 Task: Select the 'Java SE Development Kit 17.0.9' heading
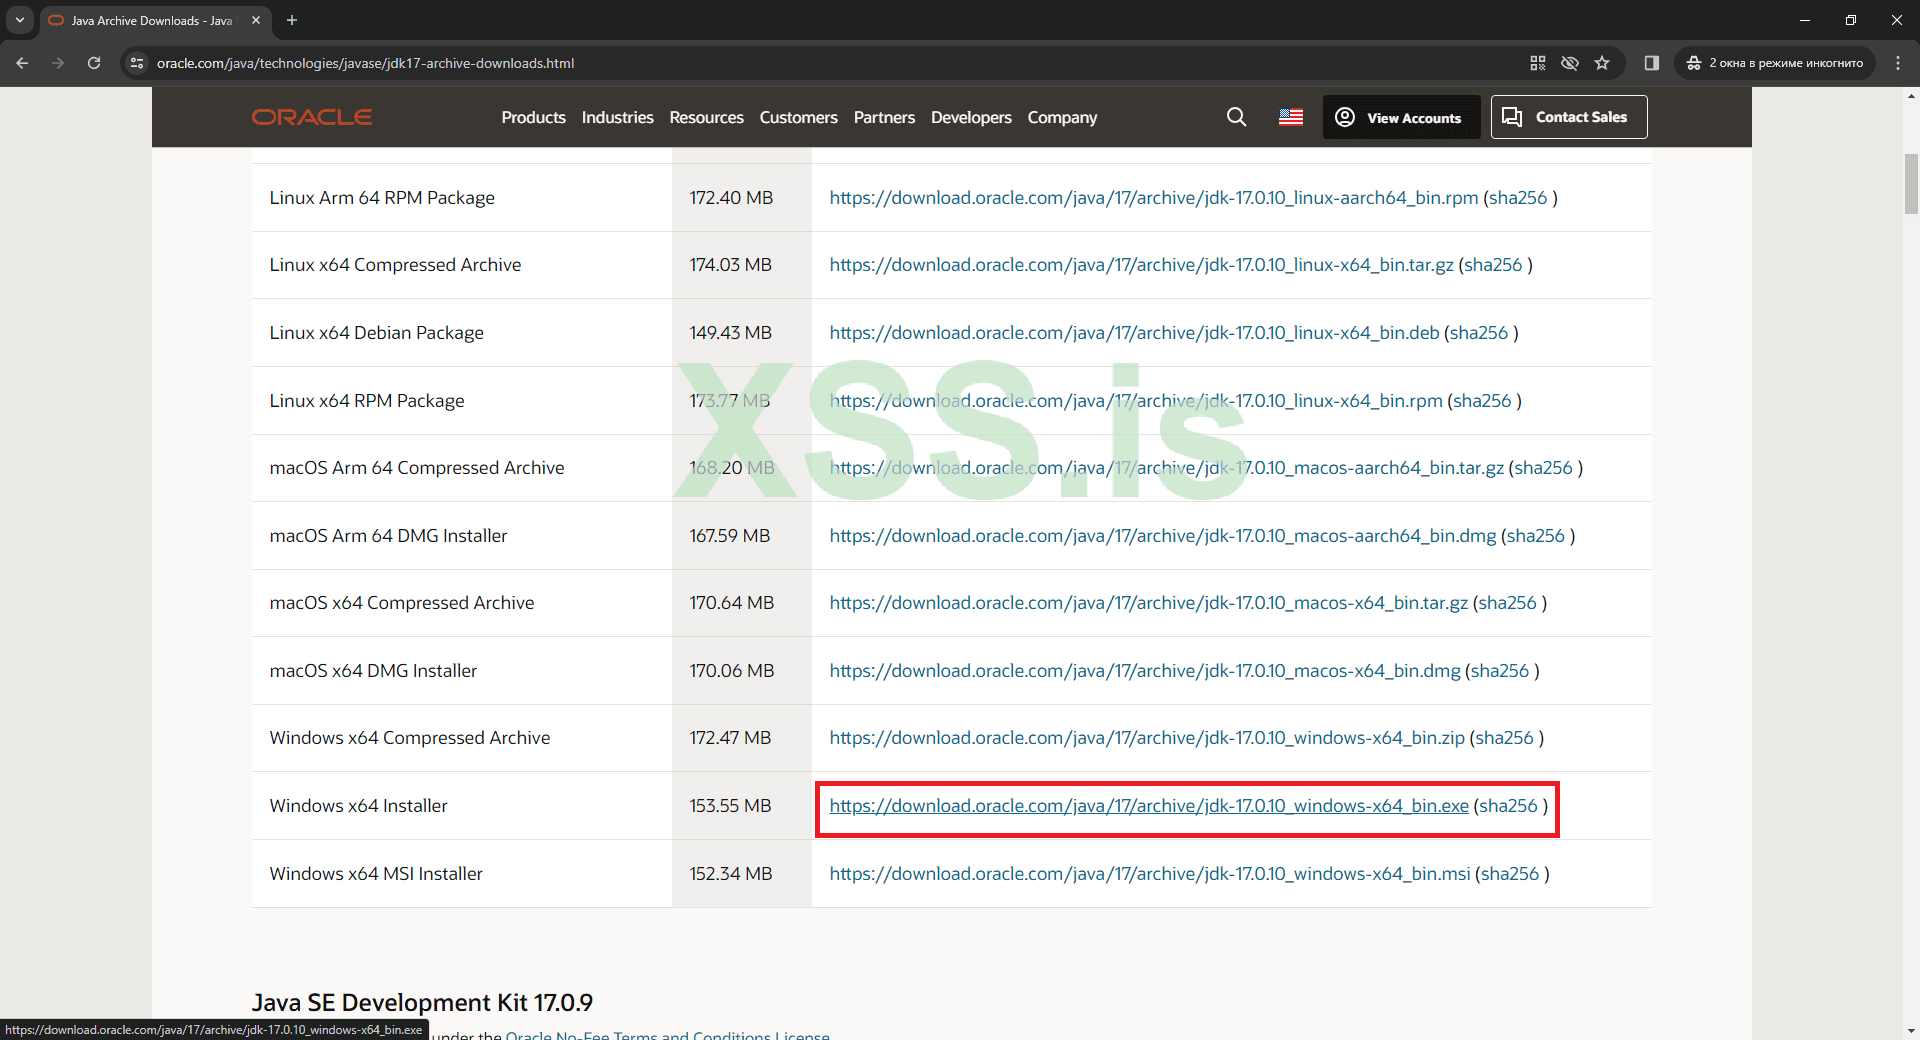pyautogui.click(x=422, y=1003)
